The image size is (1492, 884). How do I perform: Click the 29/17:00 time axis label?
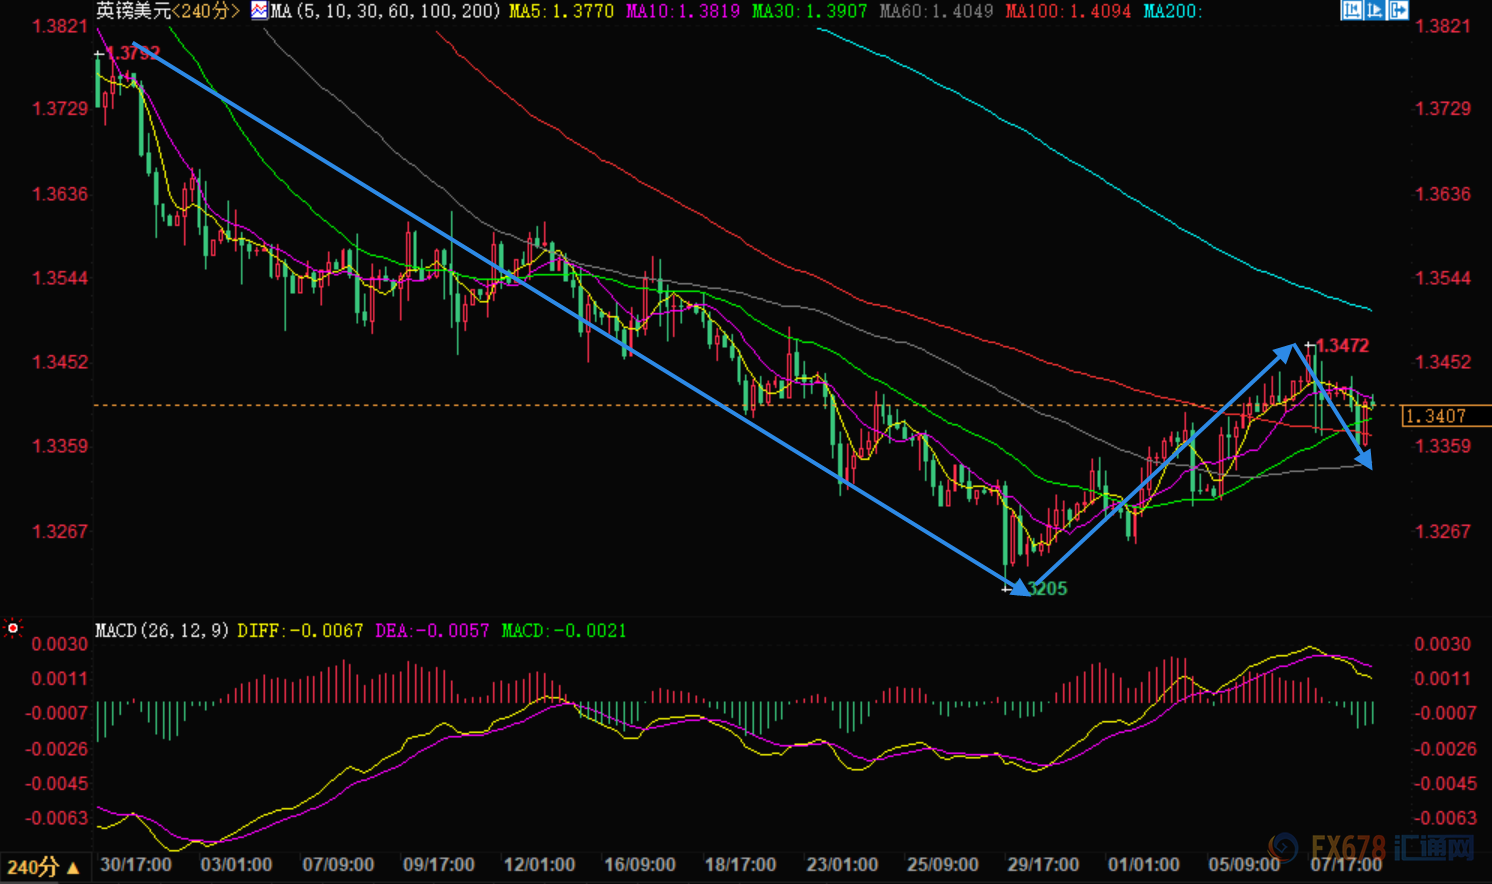1043,864
